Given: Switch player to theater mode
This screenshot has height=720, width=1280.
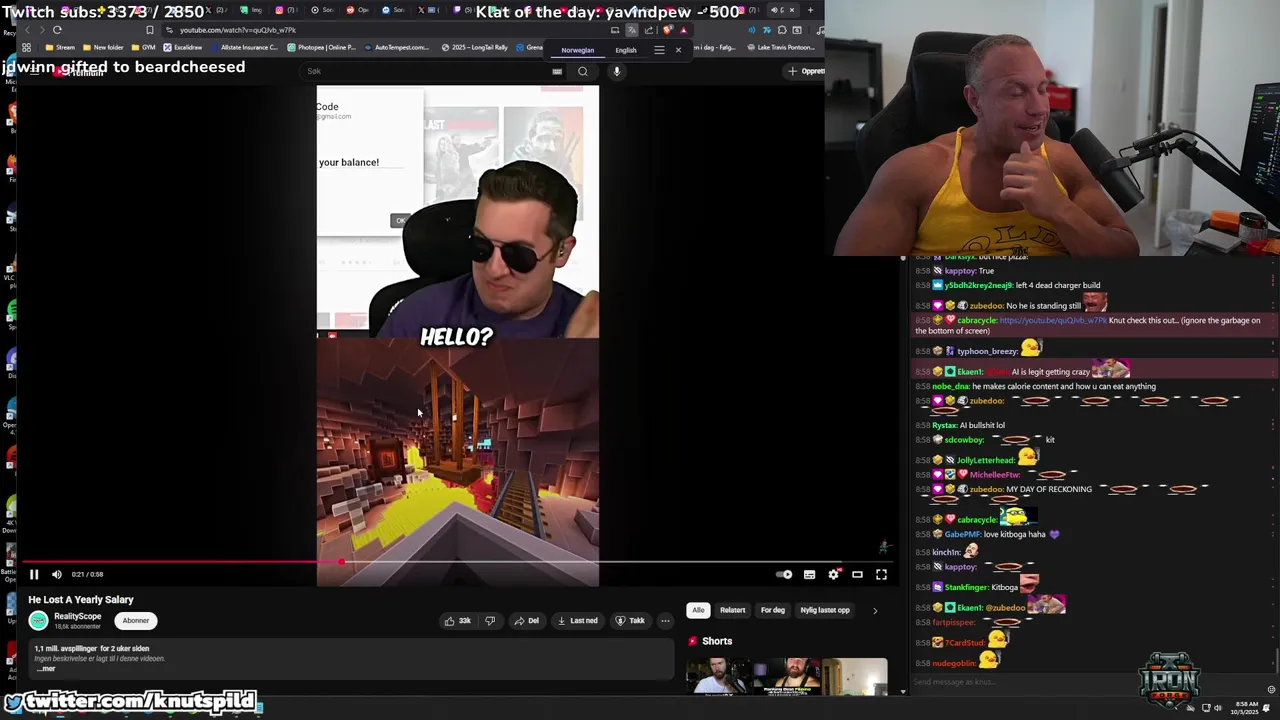Looking at the screenshot, I should point(857,574).
